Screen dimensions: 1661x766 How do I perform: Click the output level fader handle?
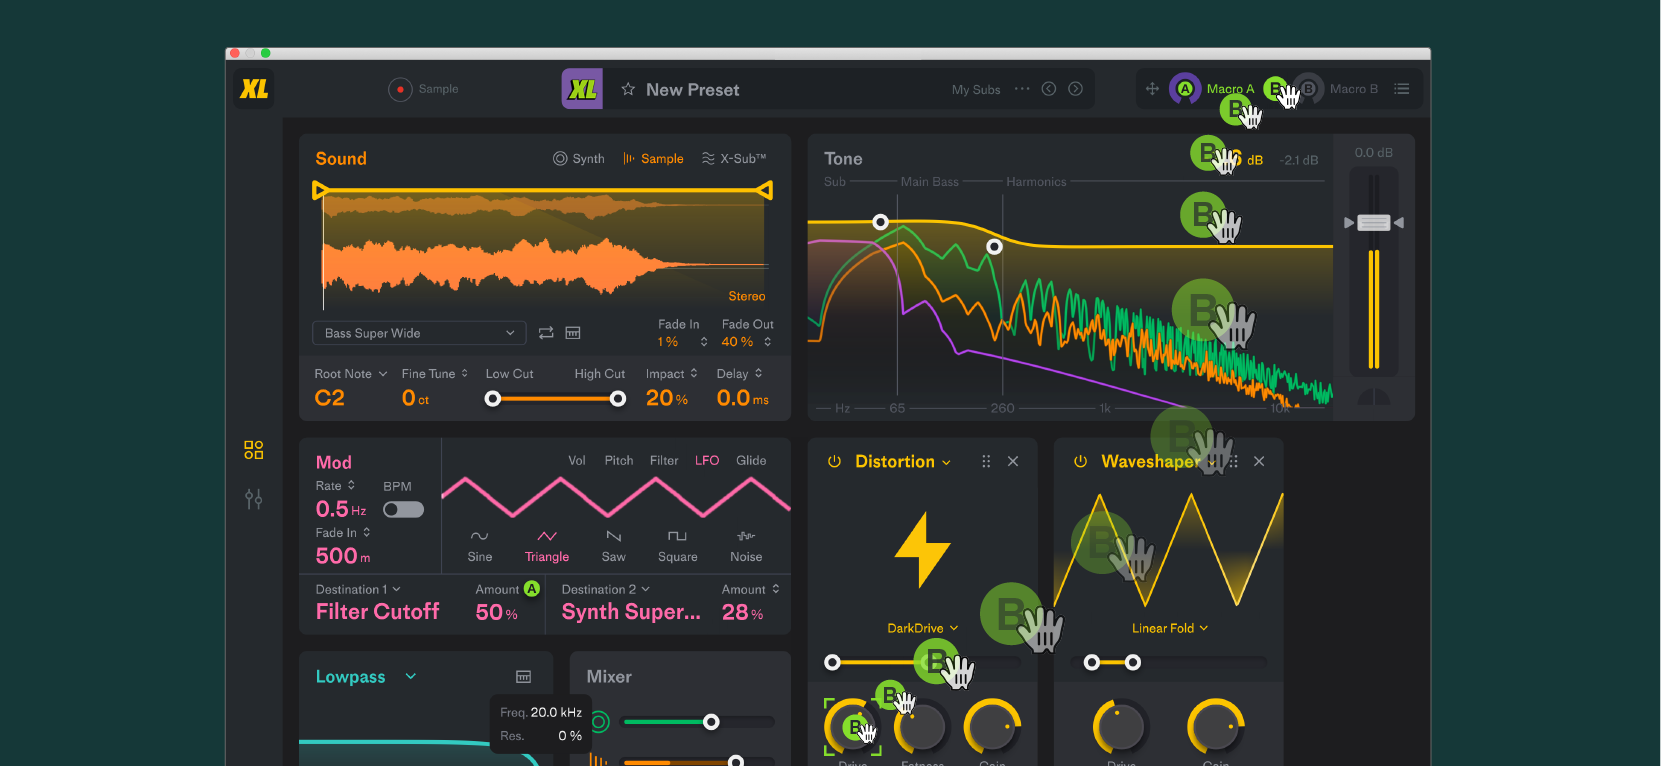coord(1374,222)
